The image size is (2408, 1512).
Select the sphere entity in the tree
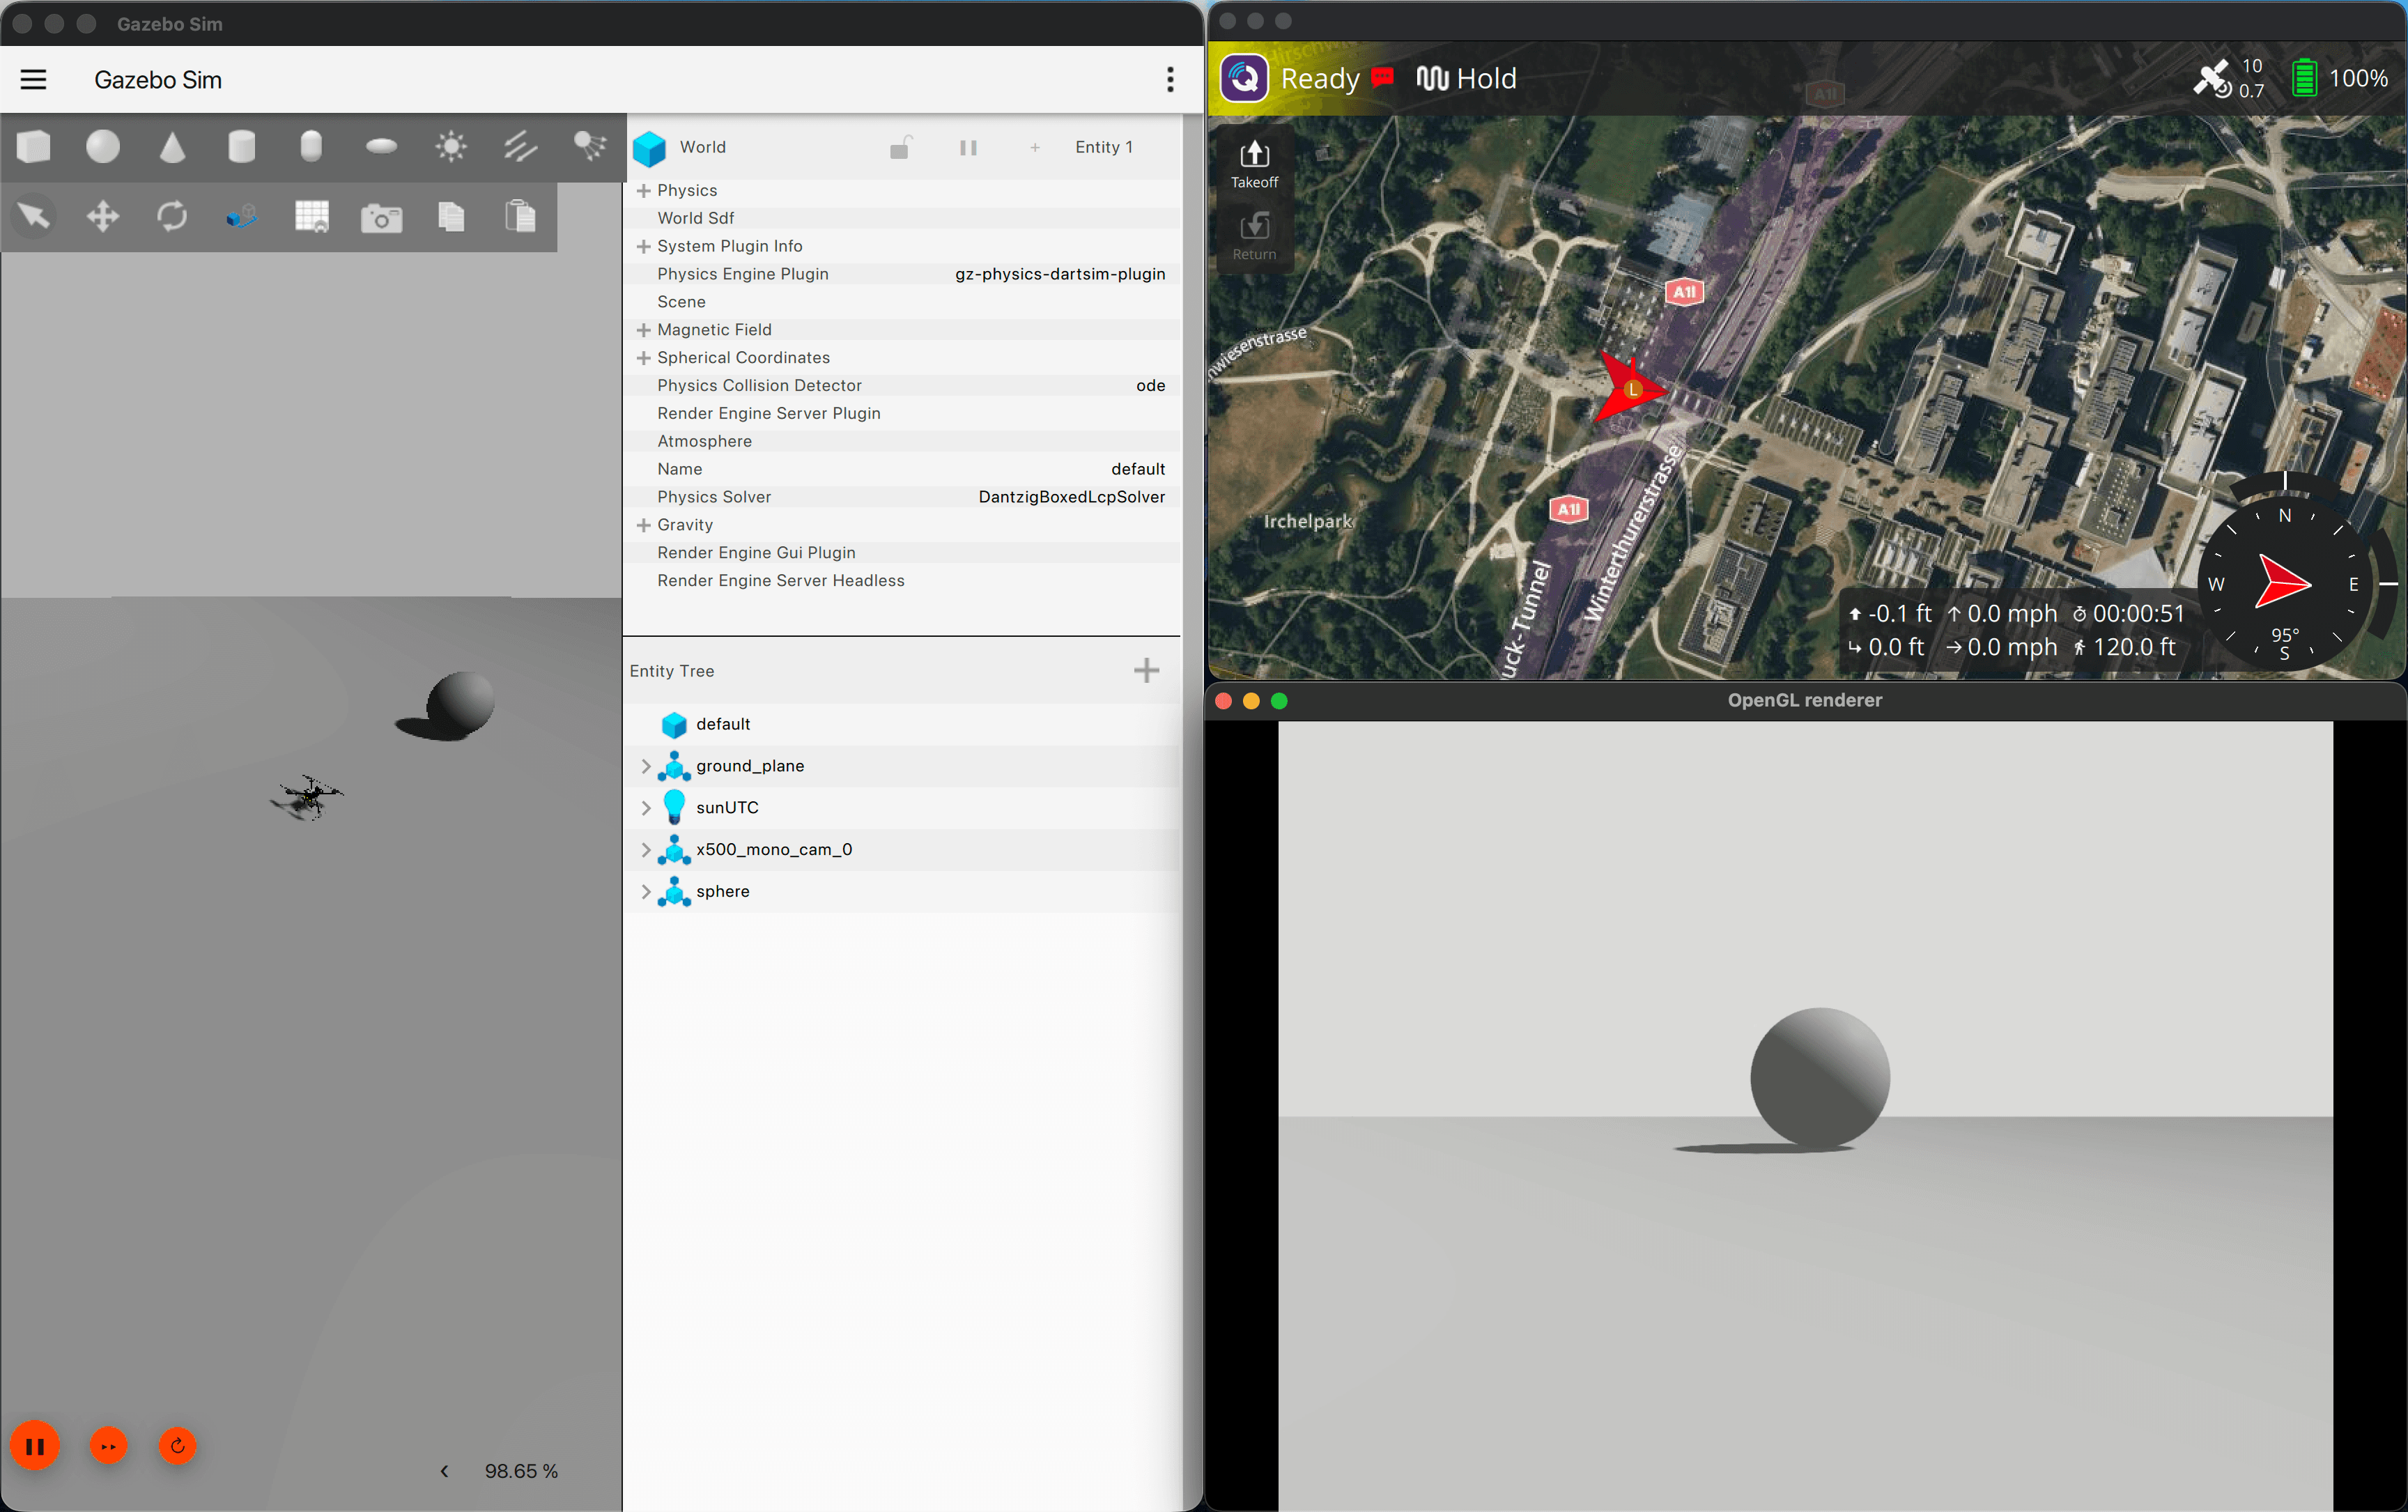pos(722,891)
